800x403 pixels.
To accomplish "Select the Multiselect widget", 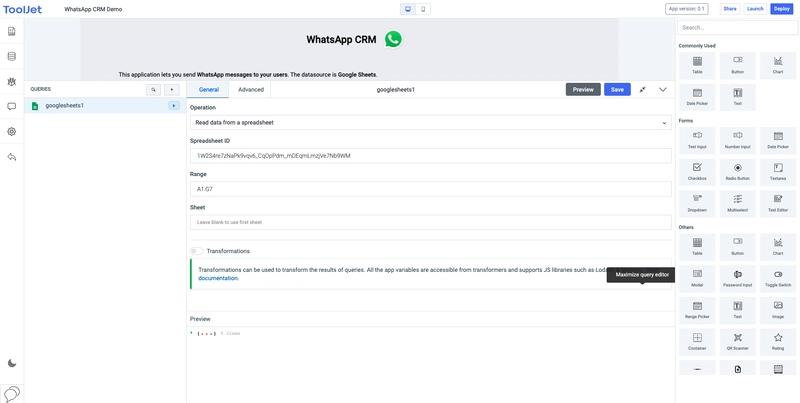I will tap(737, 203).
